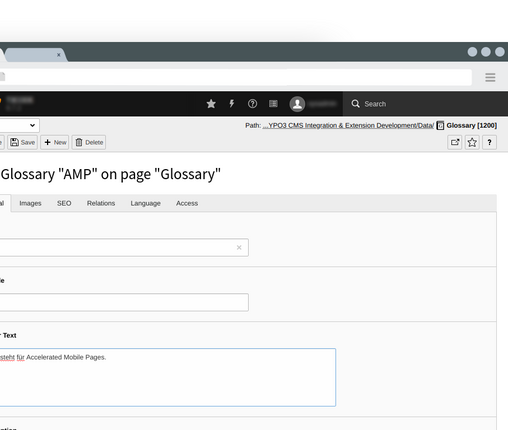Close the browser tab with x
This screenshot has height=430, width=508.
coord(59,55)
